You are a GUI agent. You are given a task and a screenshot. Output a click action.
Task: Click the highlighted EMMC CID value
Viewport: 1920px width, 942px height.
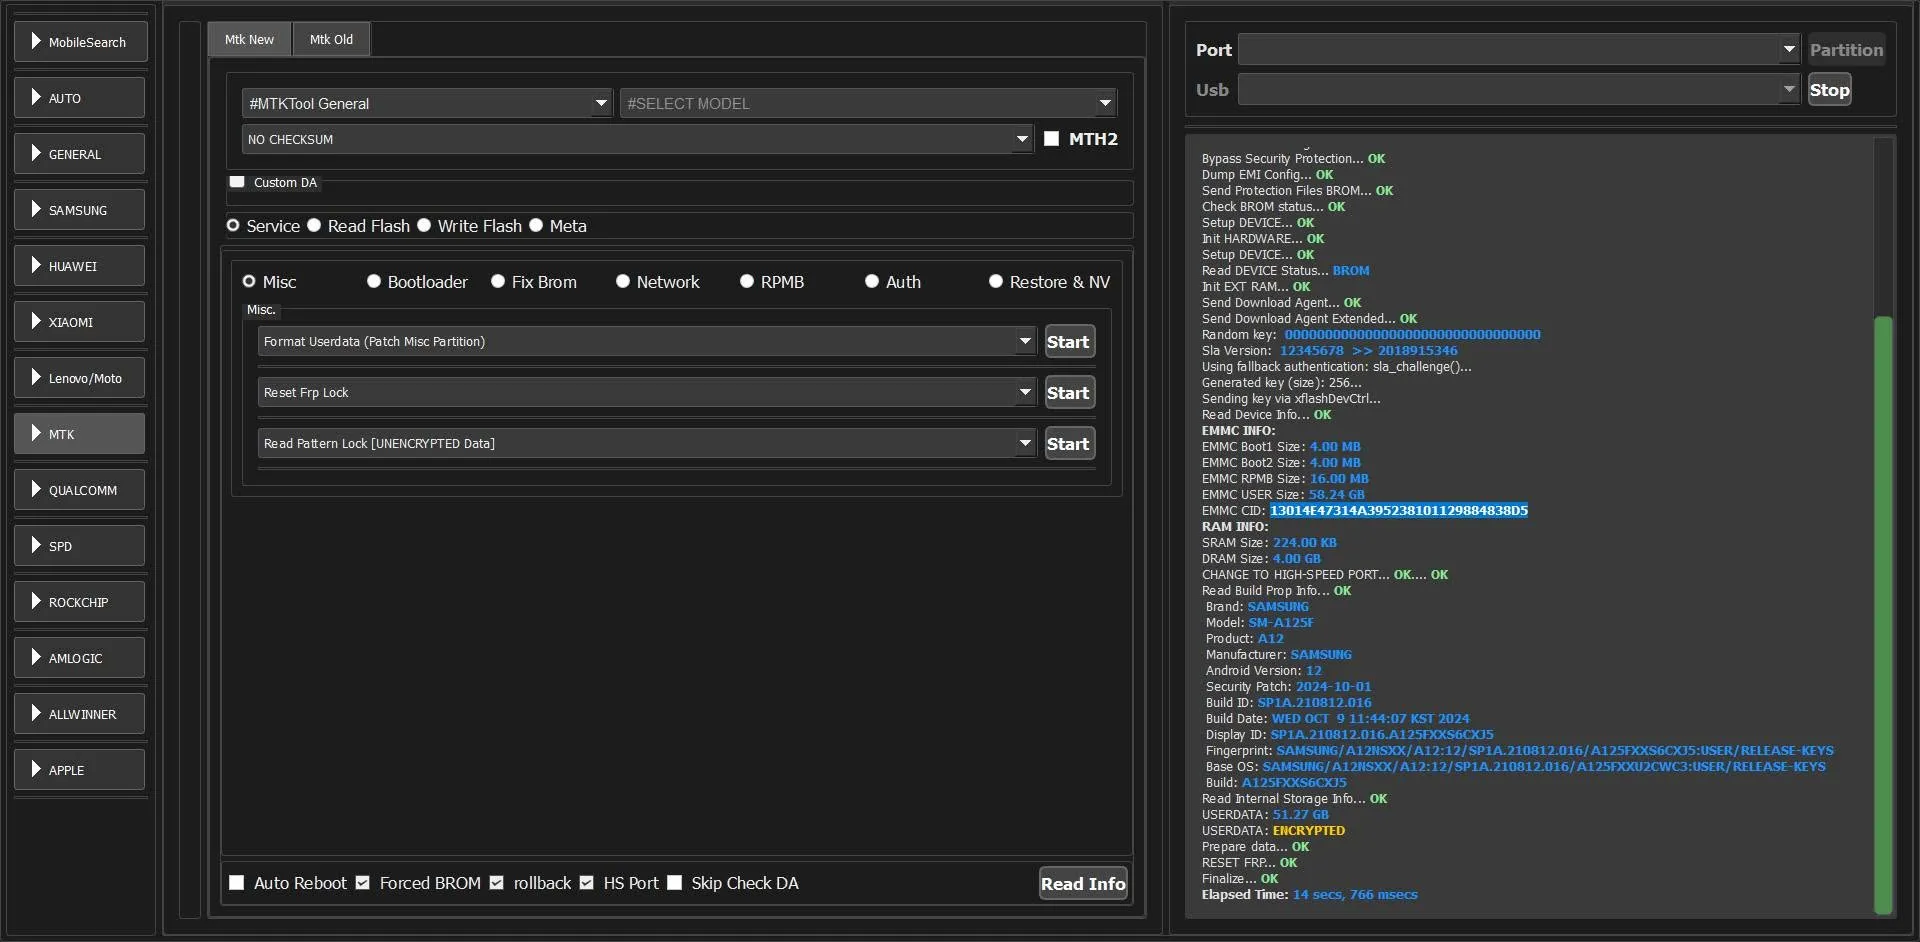click(x=1399, y=511)
